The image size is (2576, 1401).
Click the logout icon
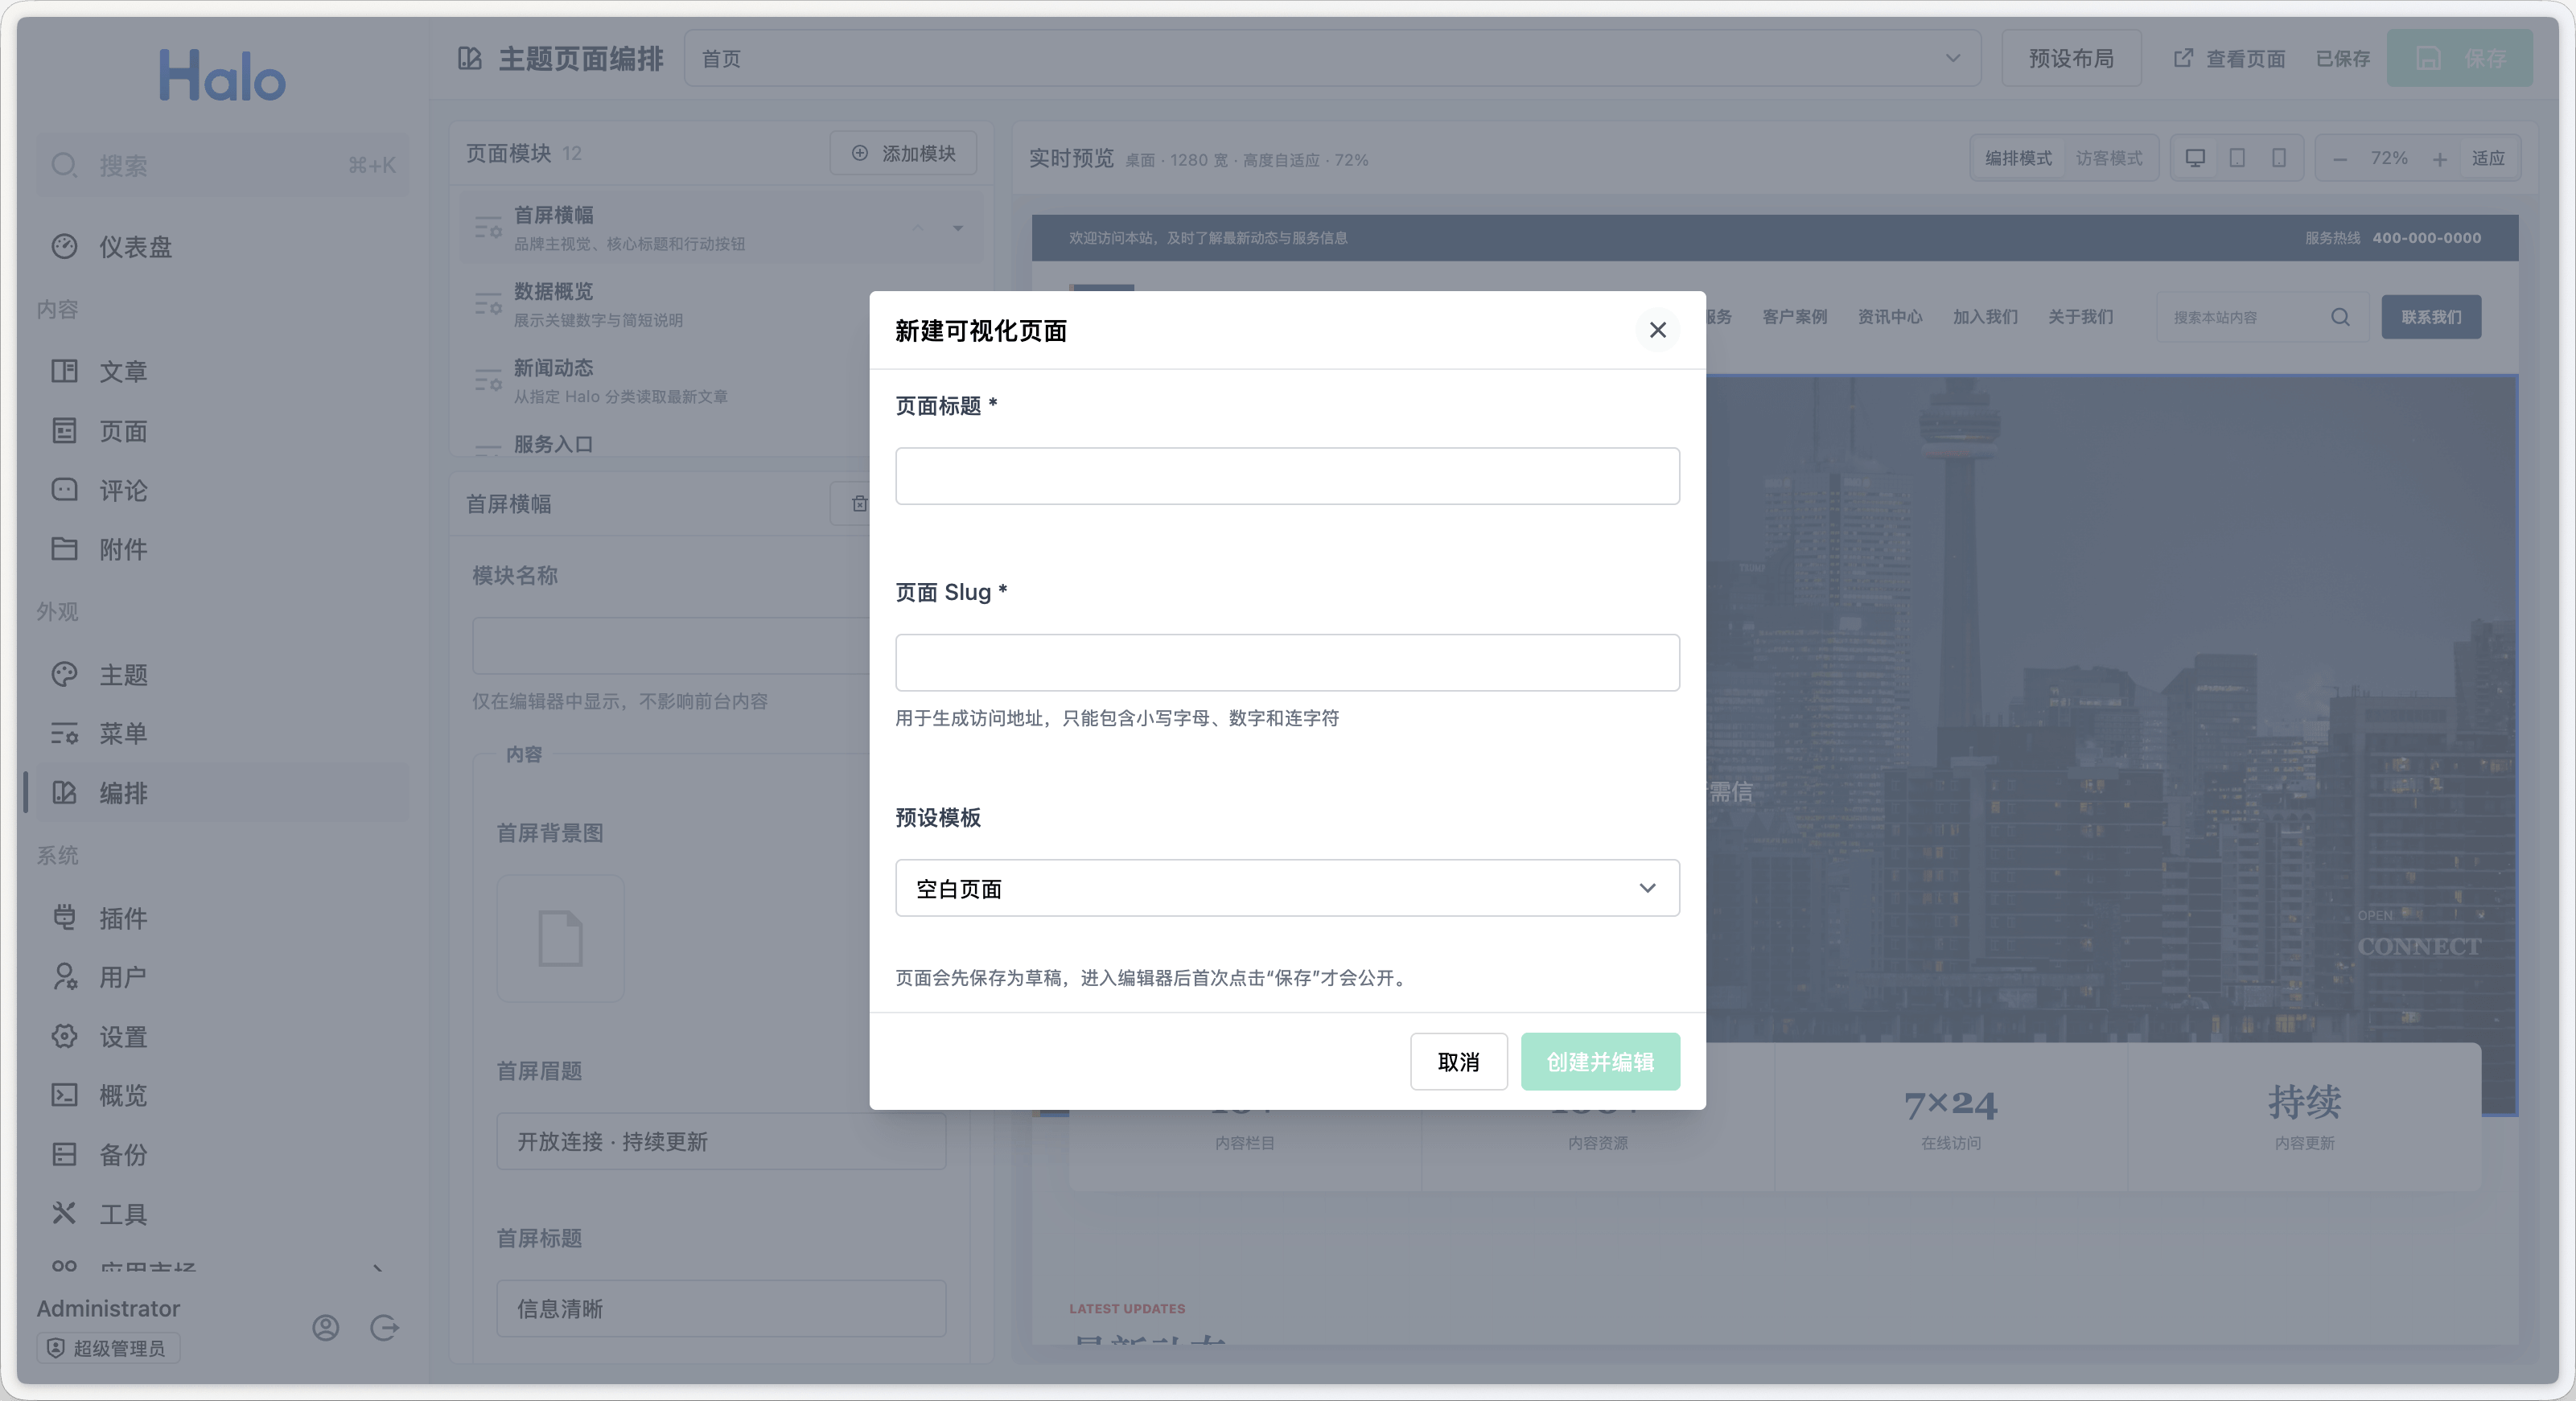coord(384,1327)
